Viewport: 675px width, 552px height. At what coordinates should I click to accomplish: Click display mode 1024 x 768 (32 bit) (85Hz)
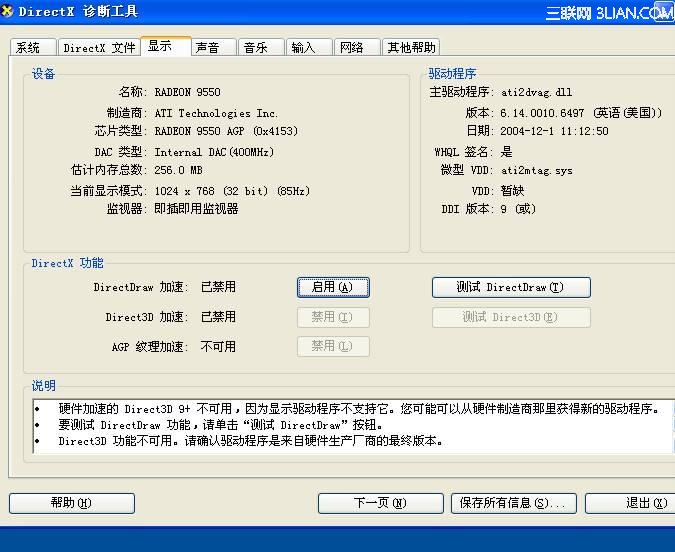pyautogui.click(x=232, y=191)
